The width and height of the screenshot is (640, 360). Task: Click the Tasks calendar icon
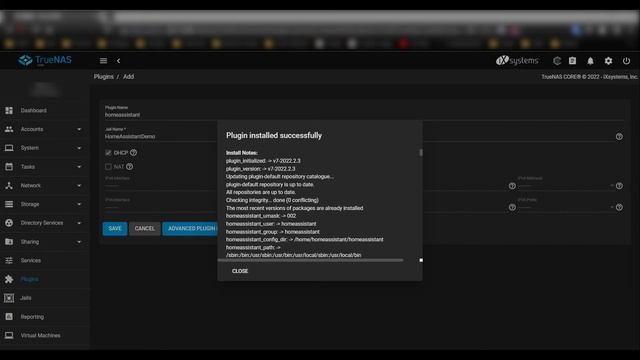pos(9,167)
